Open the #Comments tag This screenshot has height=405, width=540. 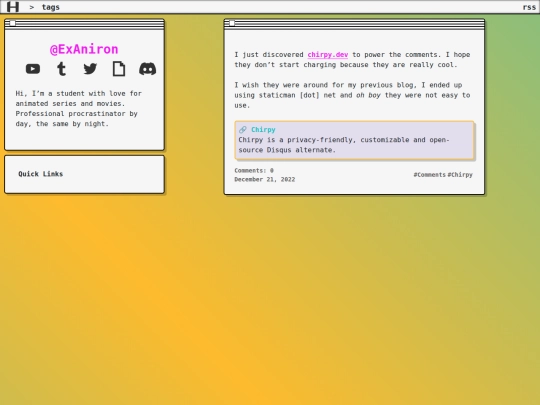pos(429,175)
